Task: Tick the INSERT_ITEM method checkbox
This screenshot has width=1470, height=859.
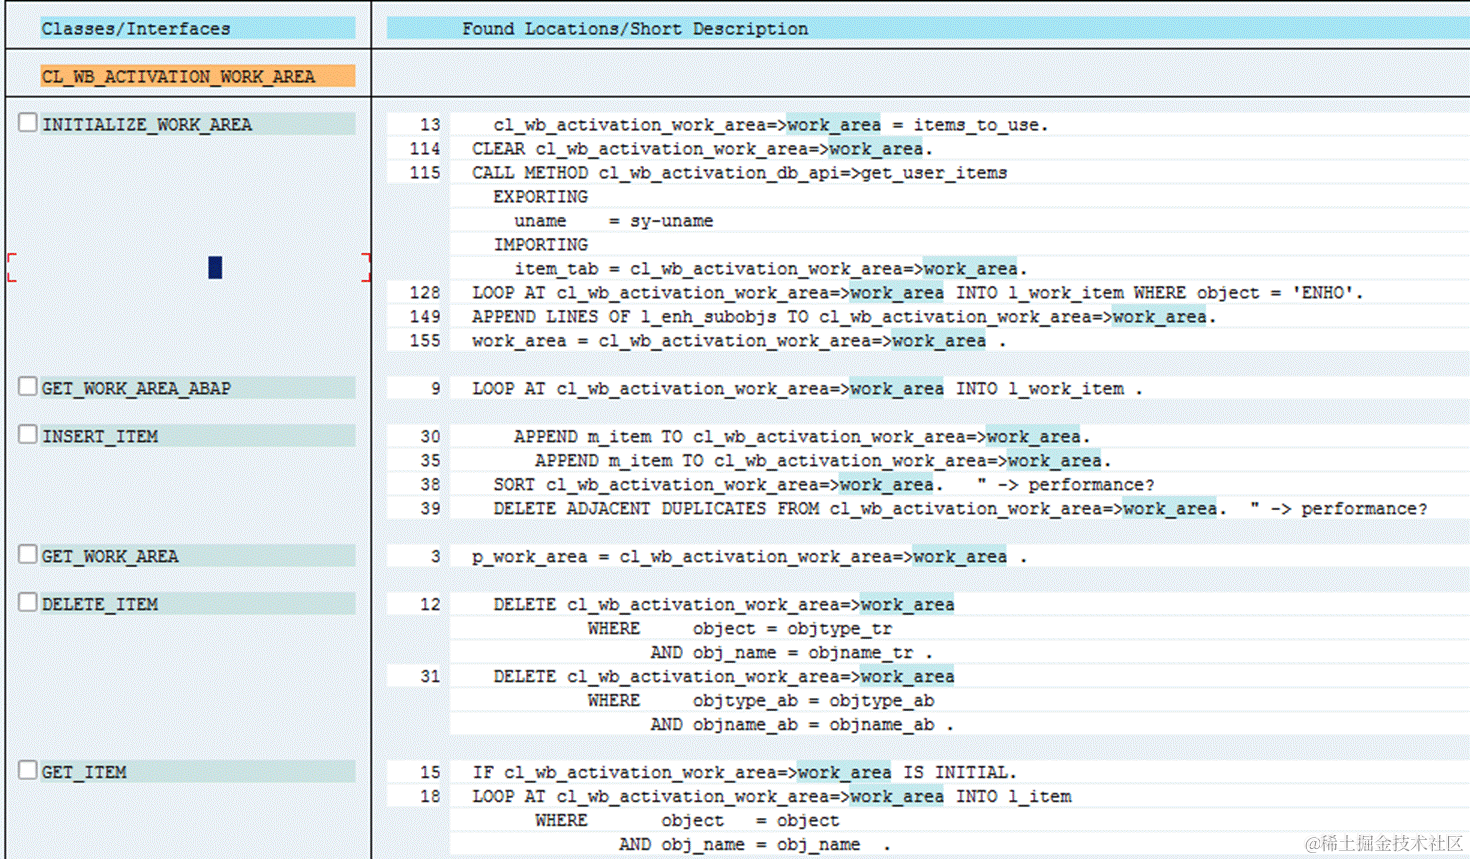Action: [x=28, y=435]
